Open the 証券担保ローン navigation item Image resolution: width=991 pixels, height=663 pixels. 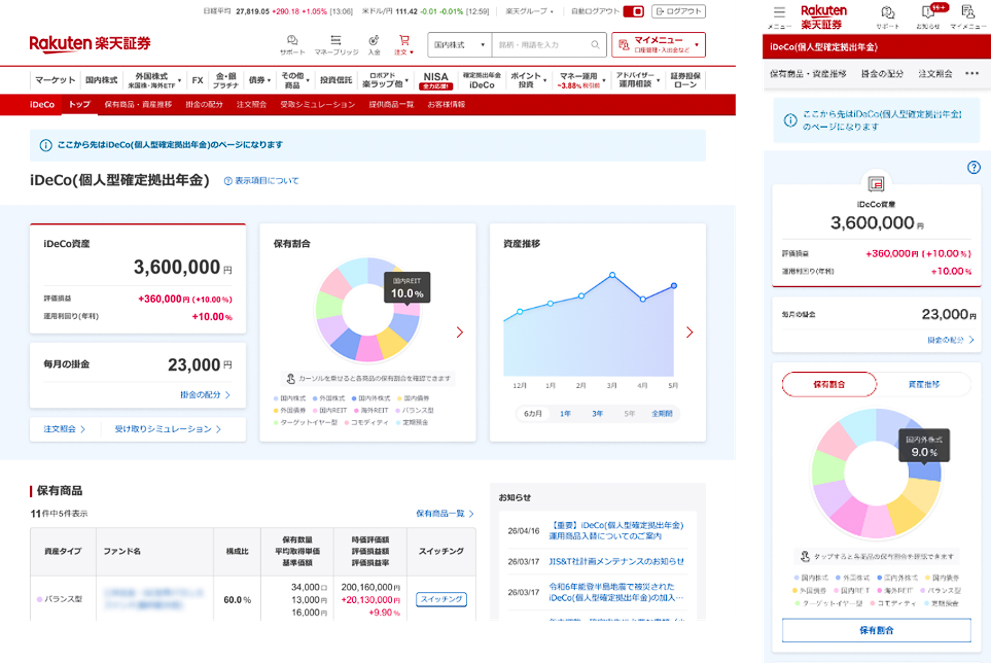(x=685, y=80)
